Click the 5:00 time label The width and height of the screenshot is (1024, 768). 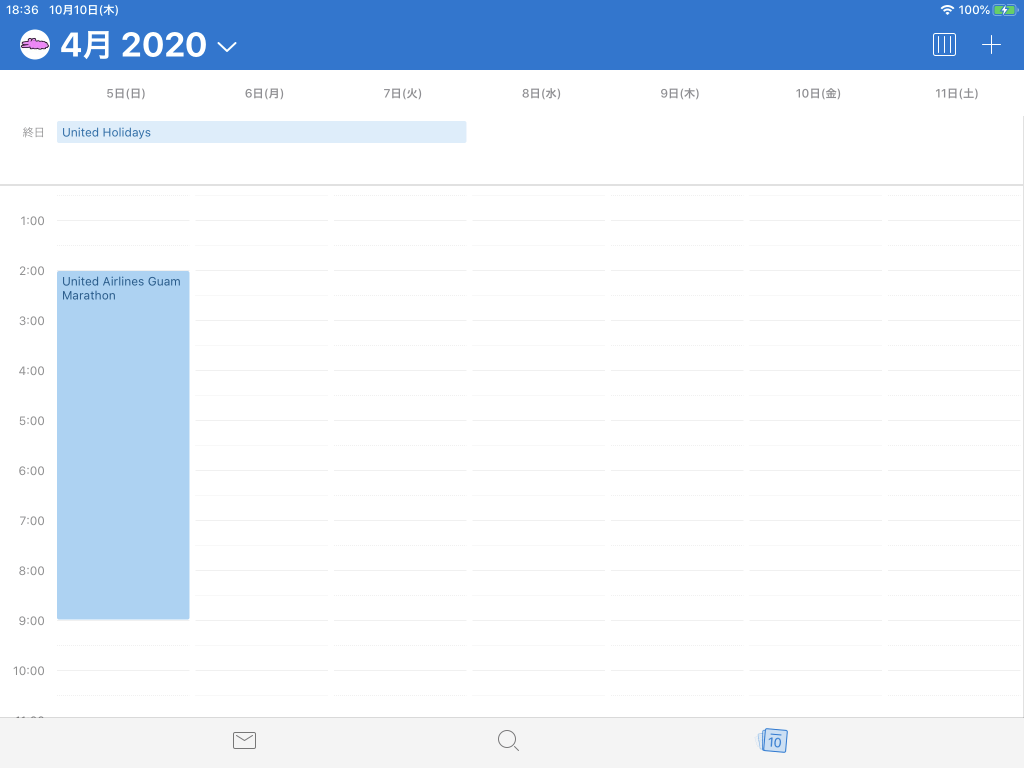click(x=31, y=421)
